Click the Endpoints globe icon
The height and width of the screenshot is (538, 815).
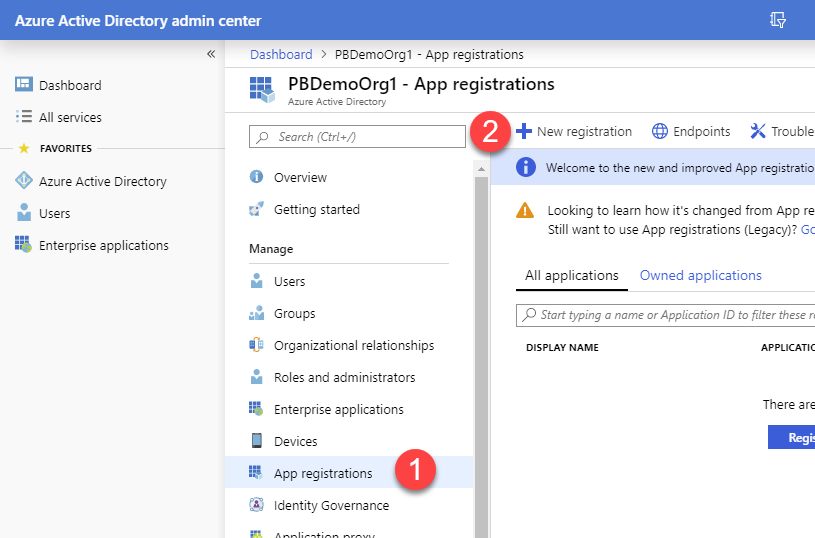660,131
